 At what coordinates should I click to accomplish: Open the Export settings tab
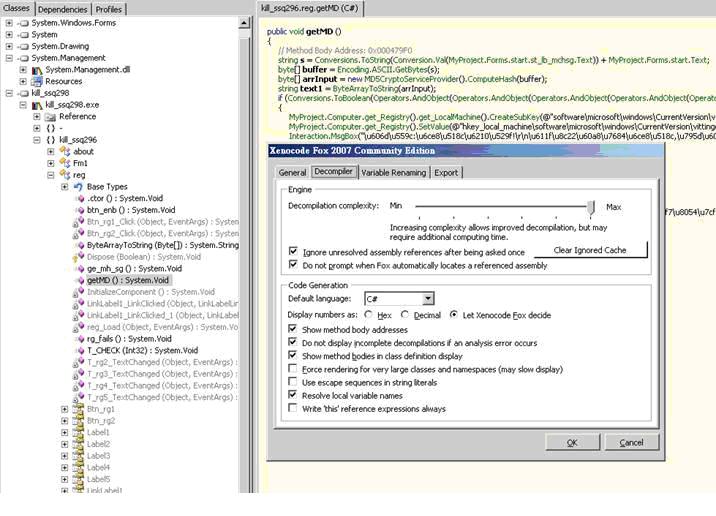[x=446, y=173]
